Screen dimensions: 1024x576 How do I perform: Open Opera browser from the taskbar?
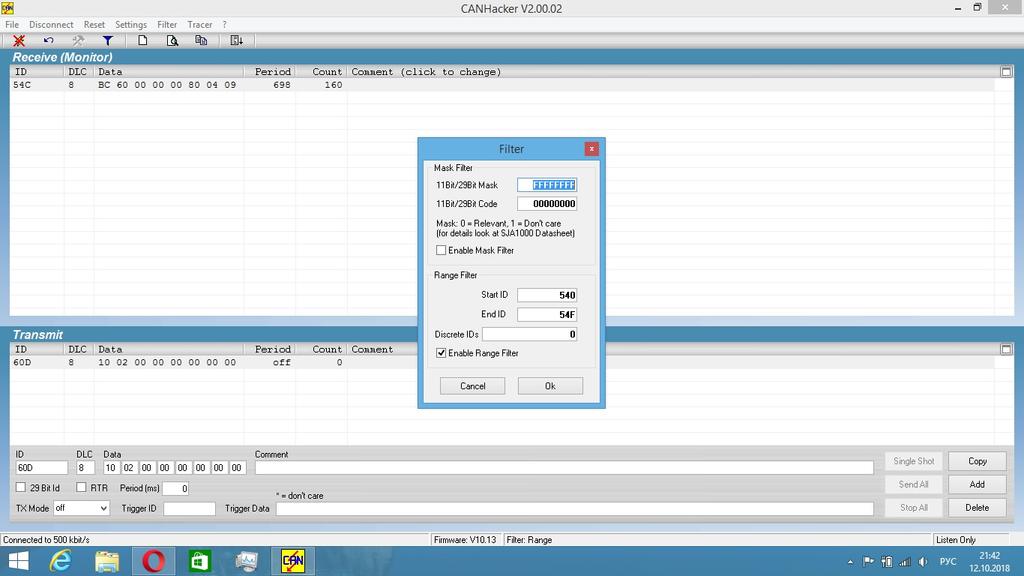pyautogui.click(x=153, y=561)
